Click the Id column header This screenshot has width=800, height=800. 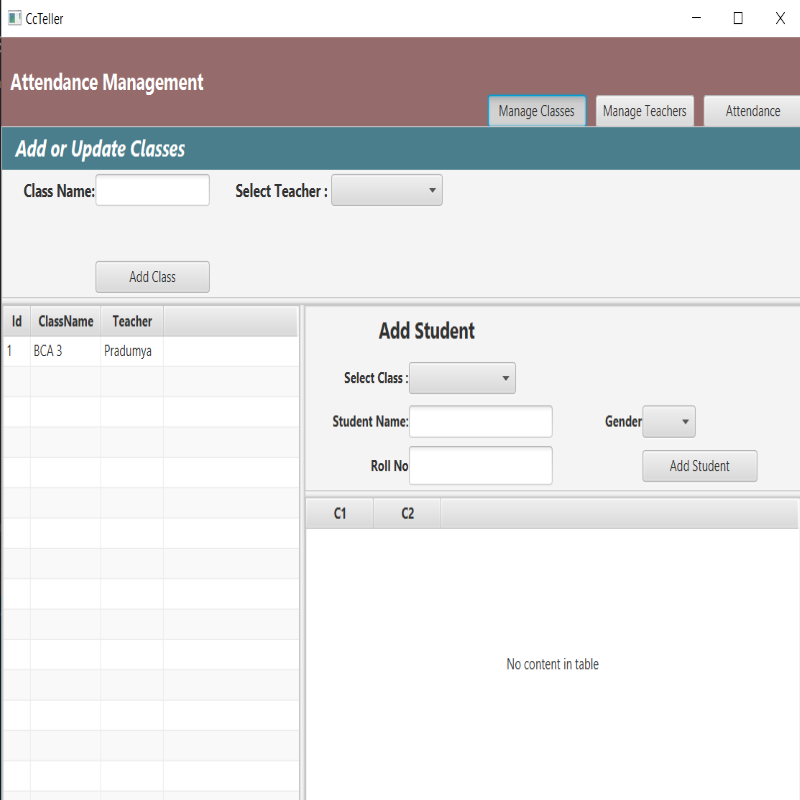17,321
